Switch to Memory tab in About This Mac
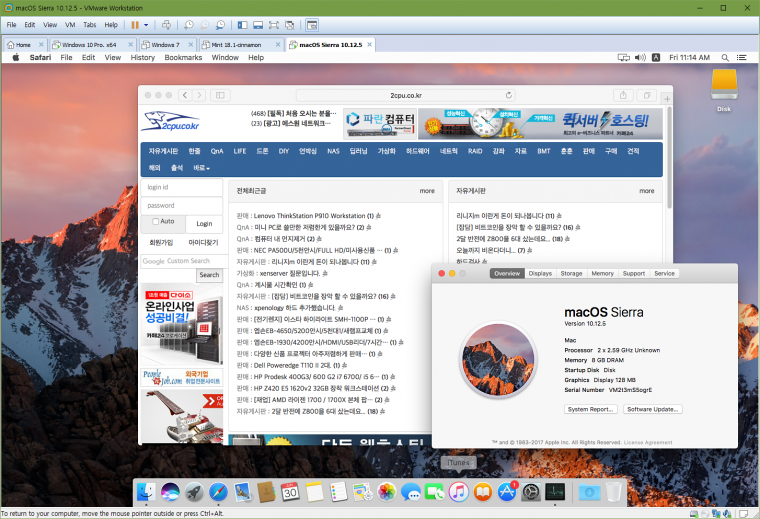This screenshot has width=760, height=519. [x=602, y=273]
